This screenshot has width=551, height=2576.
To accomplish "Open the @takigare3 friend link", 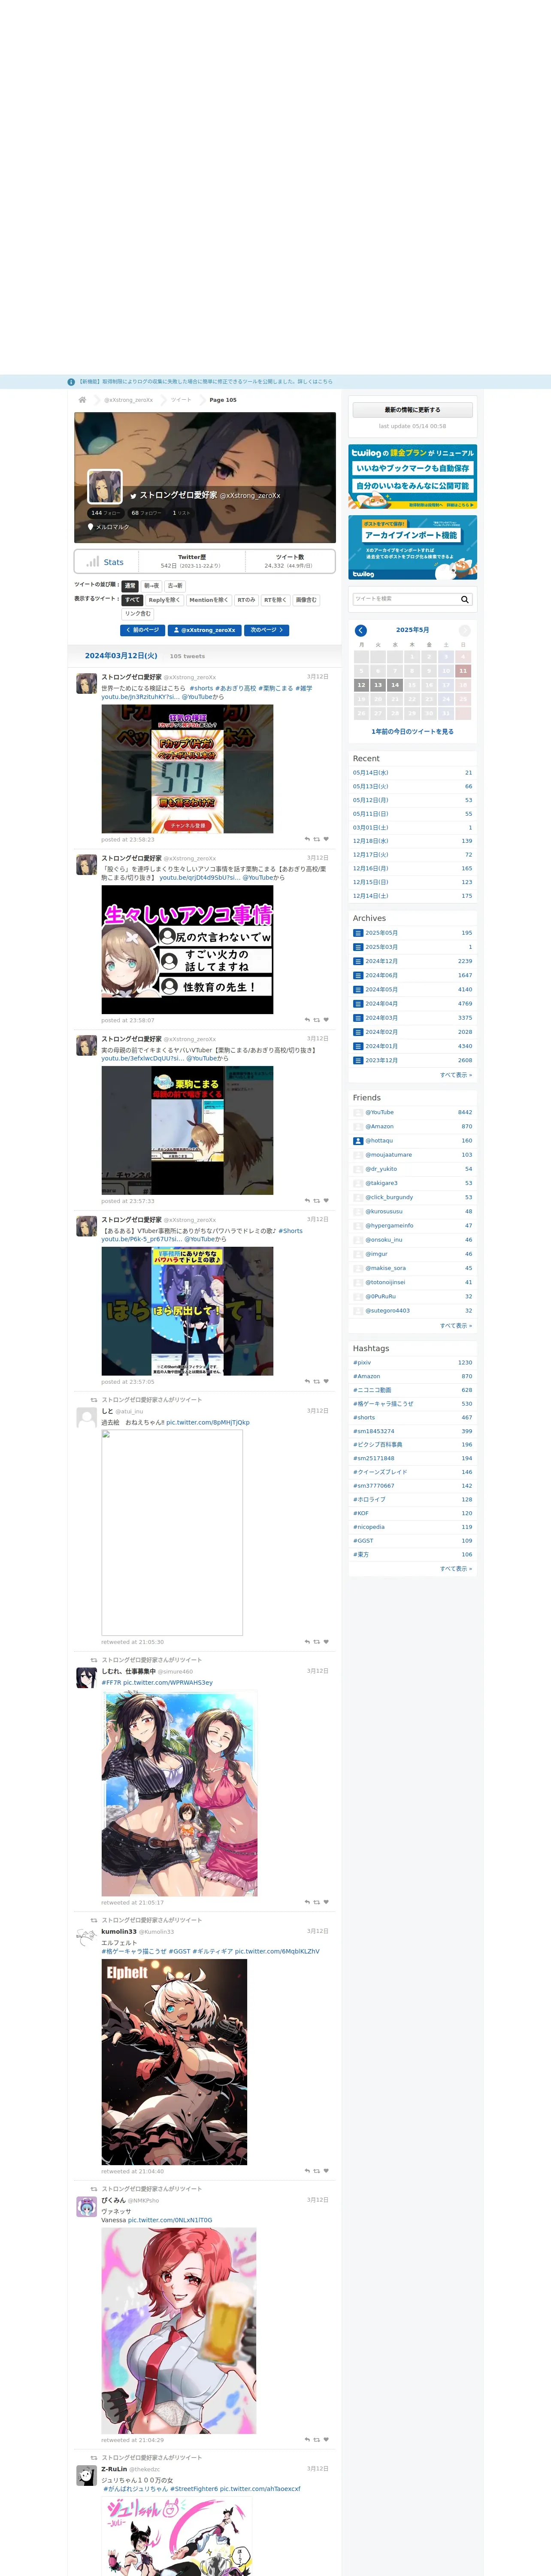I will pos(381,1183).
